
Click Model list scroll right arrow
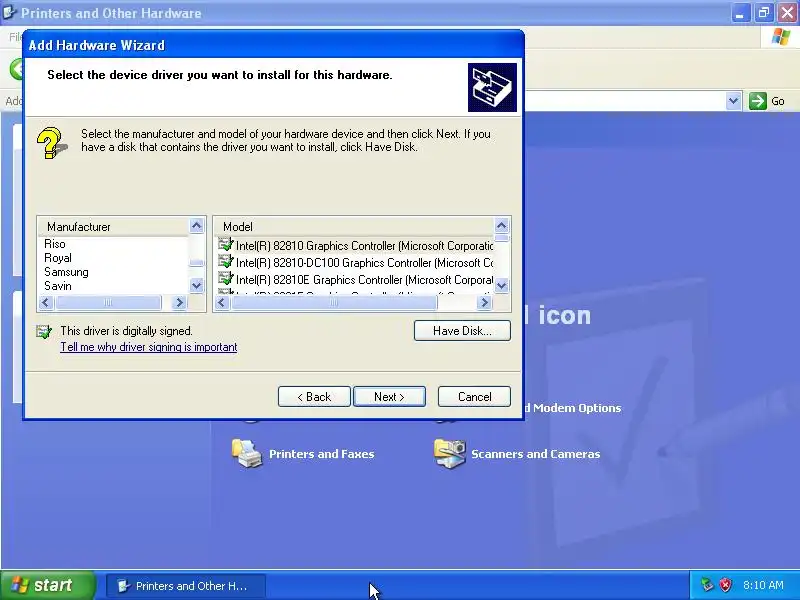[484, 303]
